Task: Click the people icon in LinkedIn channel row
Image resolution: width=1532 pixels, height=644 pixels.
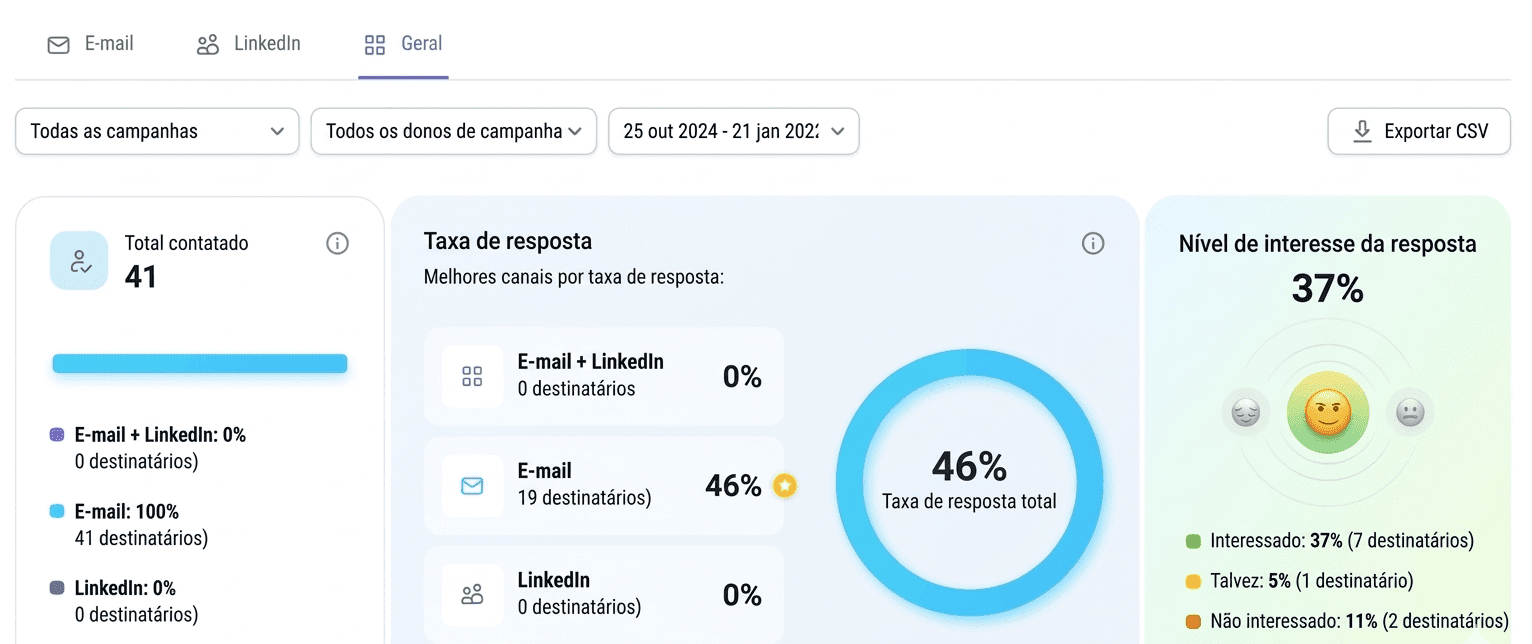Action: [472, 595]
